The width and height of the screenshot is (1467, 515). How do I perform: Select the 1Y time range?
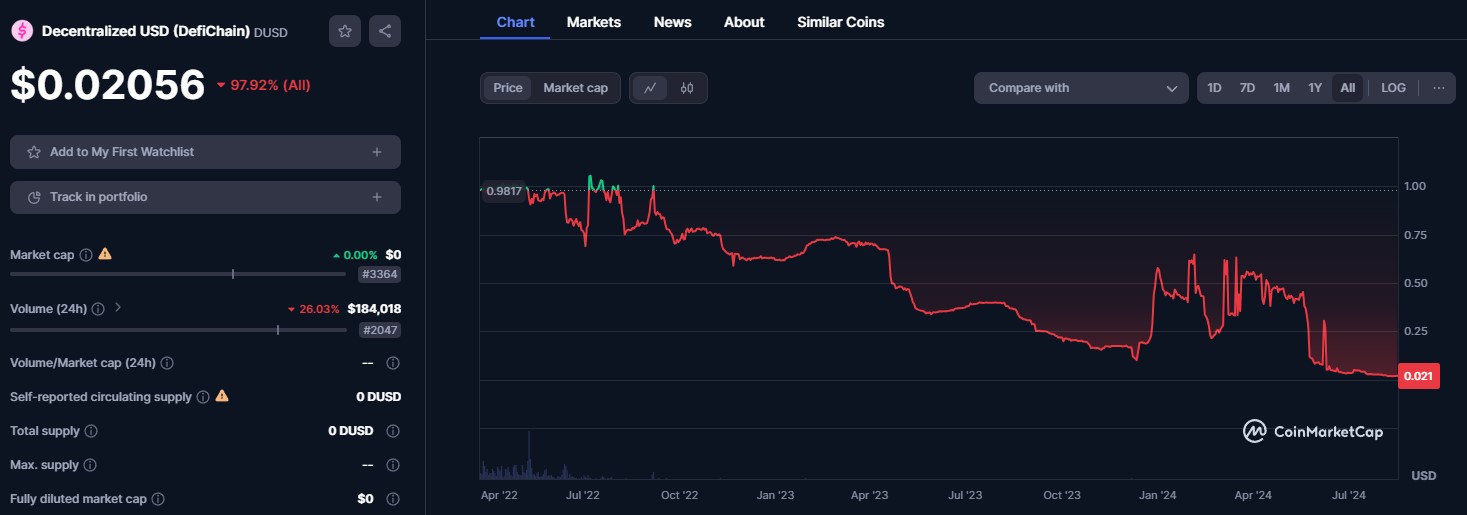(1315, 88)
